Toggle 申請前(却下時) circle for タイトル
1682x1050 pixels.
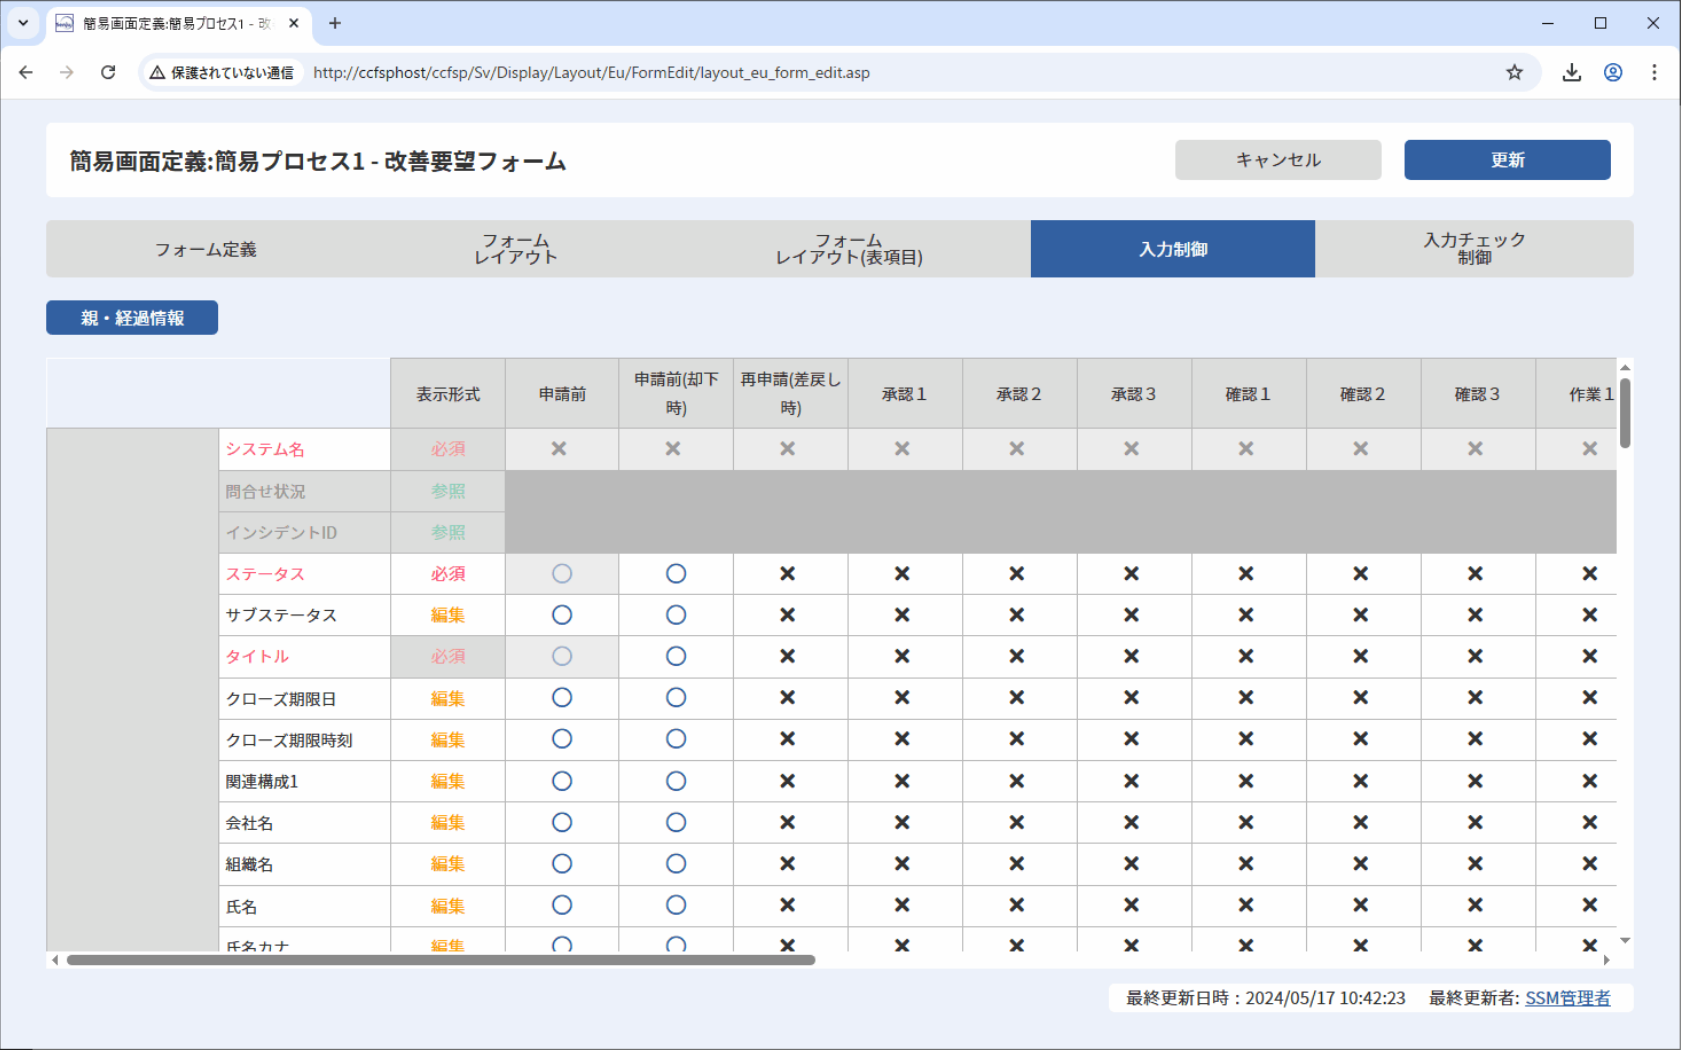click(x=676, y=656)
